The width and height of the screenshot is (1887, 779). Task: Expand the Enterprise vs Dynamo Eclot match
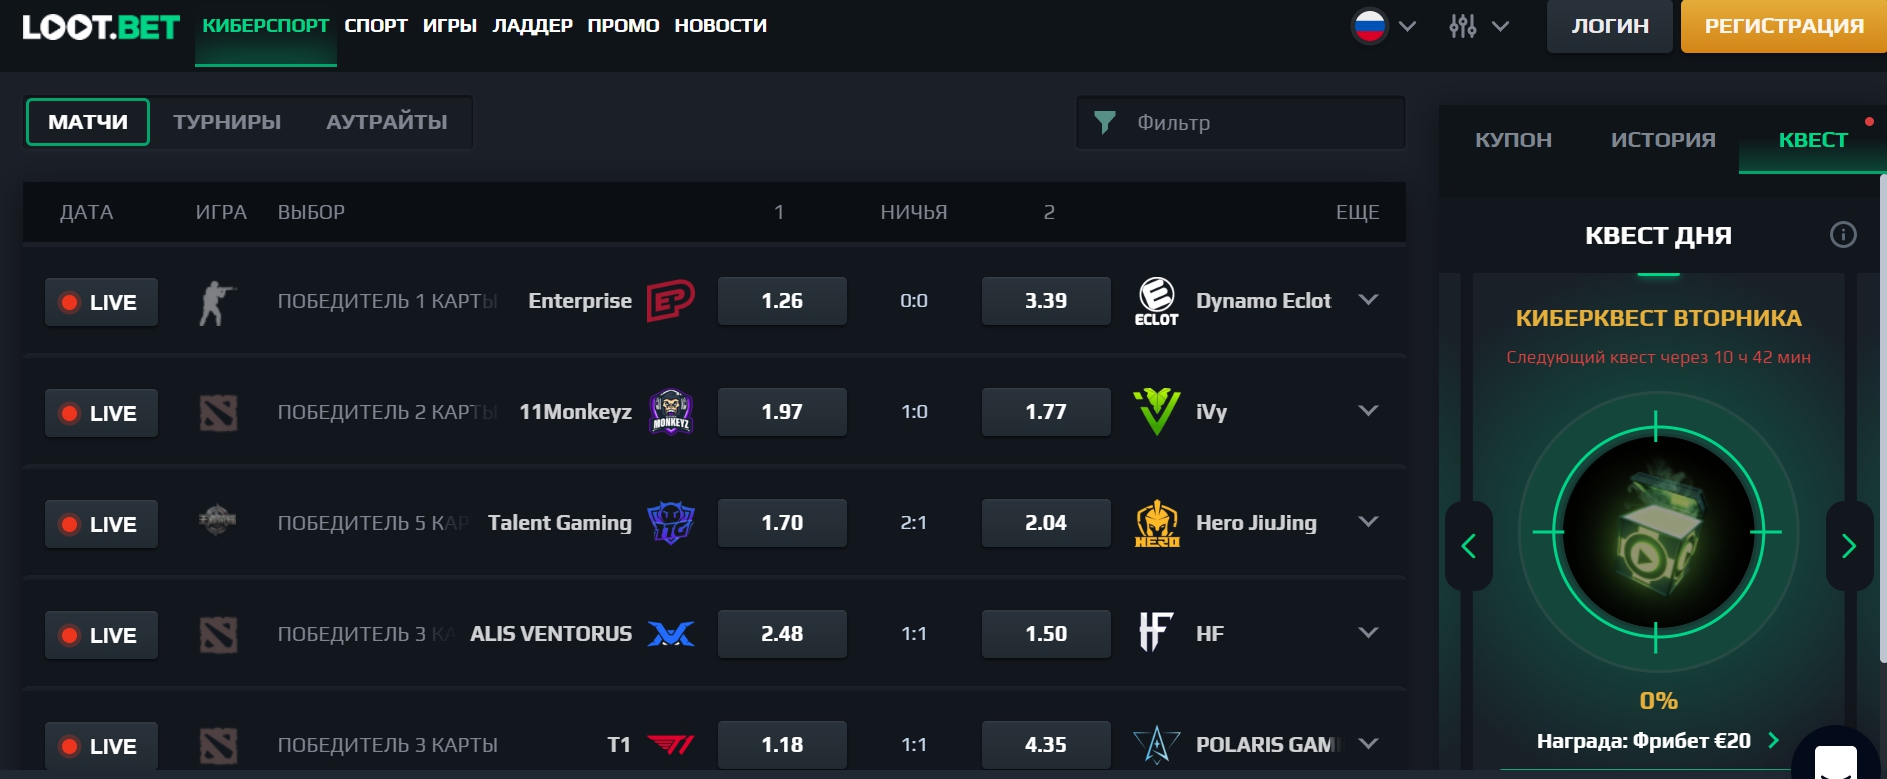1368,300
